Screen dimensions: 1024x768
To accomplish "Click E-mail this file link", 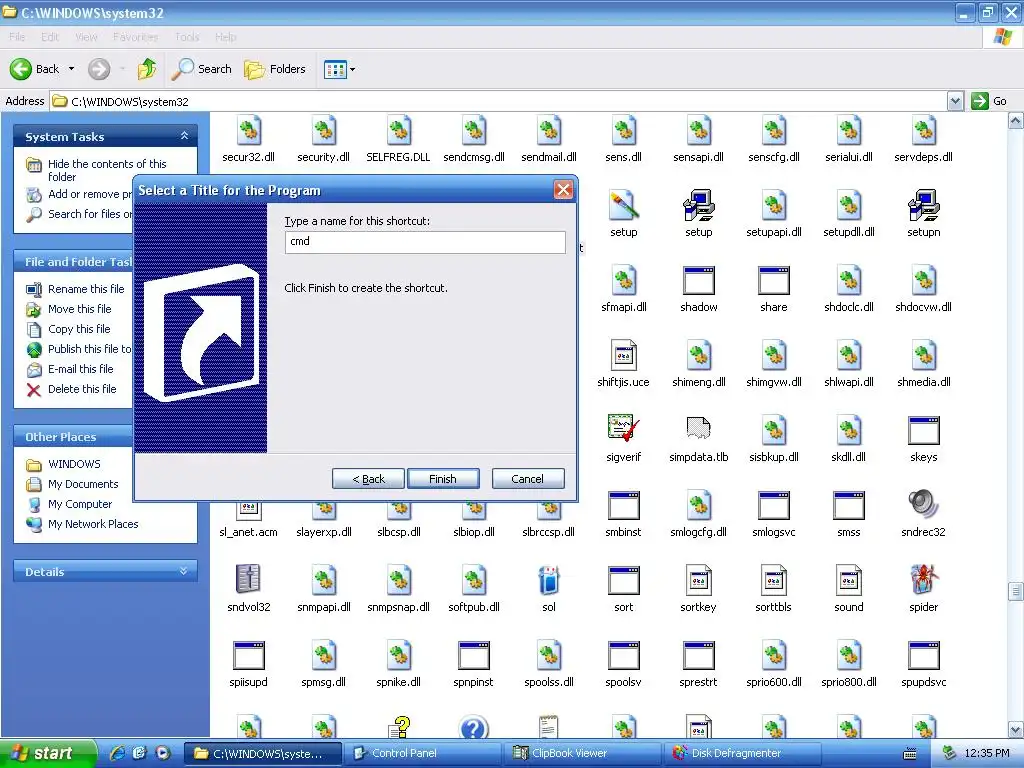I will coord(80,368).
